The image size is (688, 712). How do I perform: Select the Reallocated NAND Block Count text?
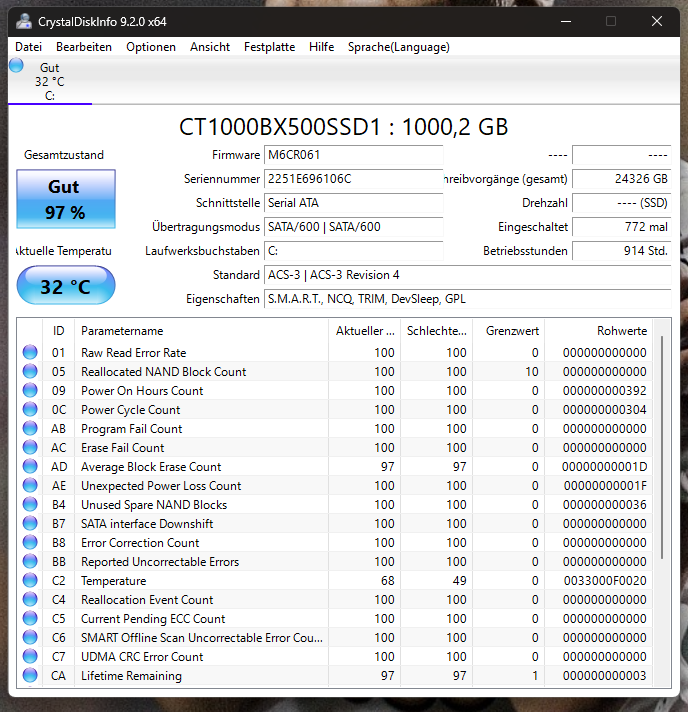pos(163,372)
